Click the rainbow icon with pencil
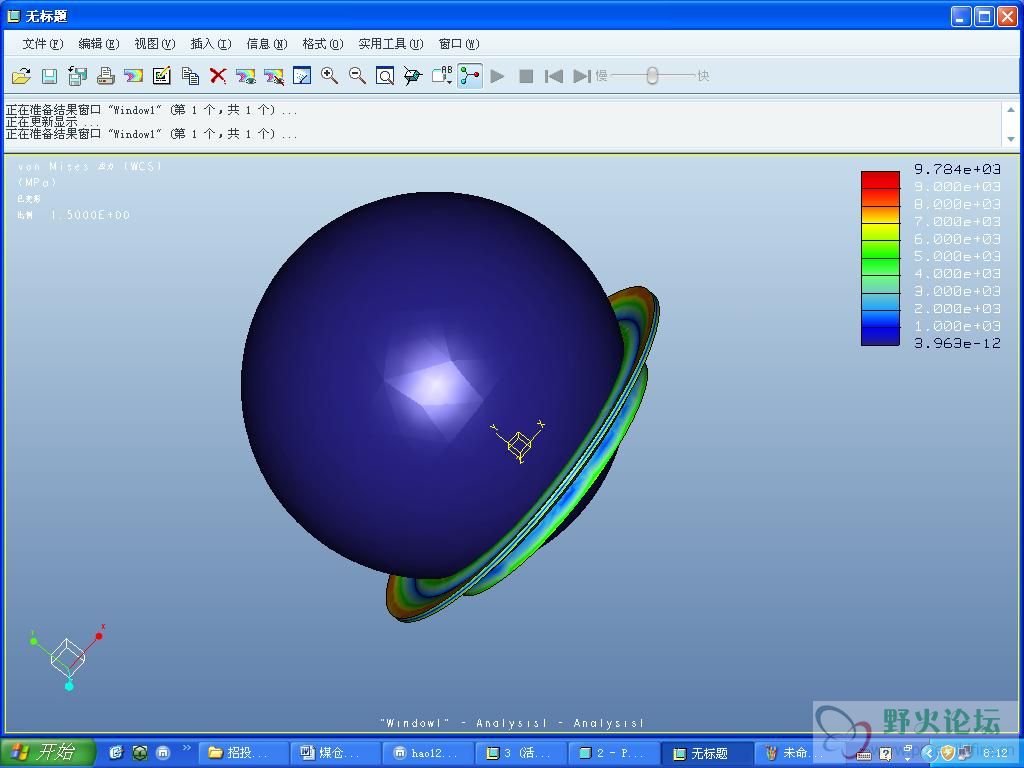 coord(274,76)
